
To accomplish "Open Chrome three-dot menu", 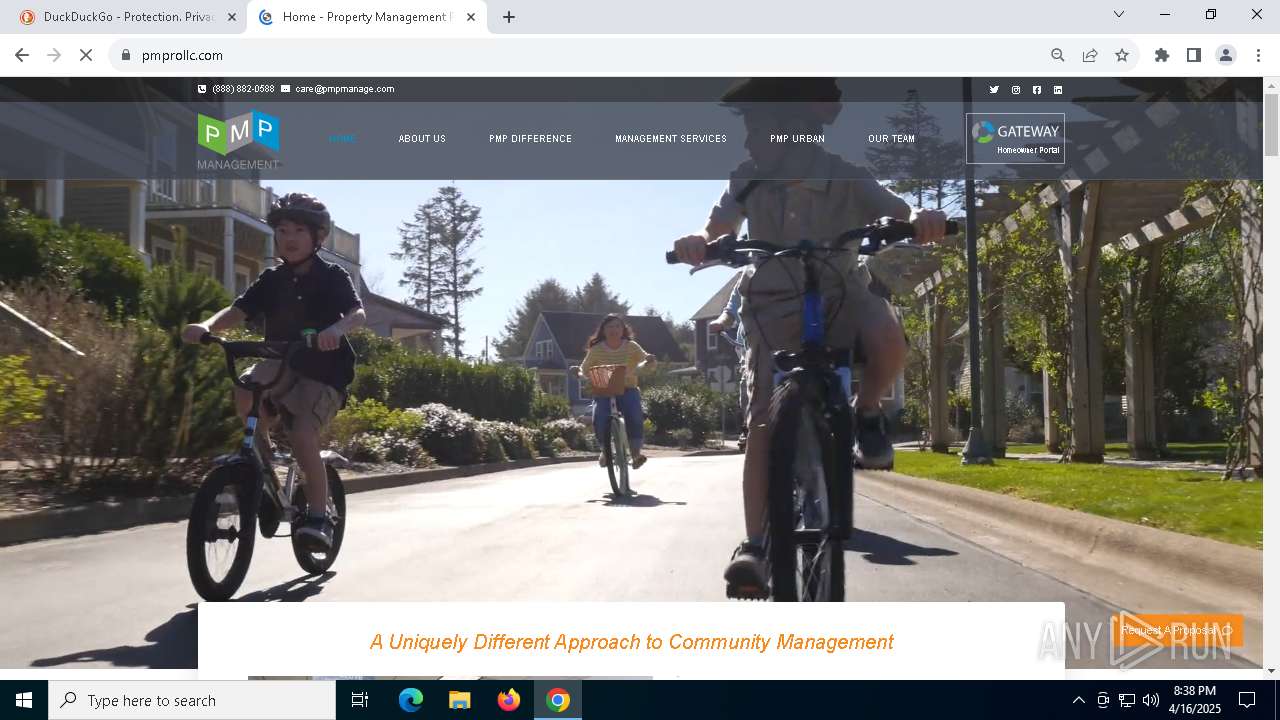I will point(1258,55).
